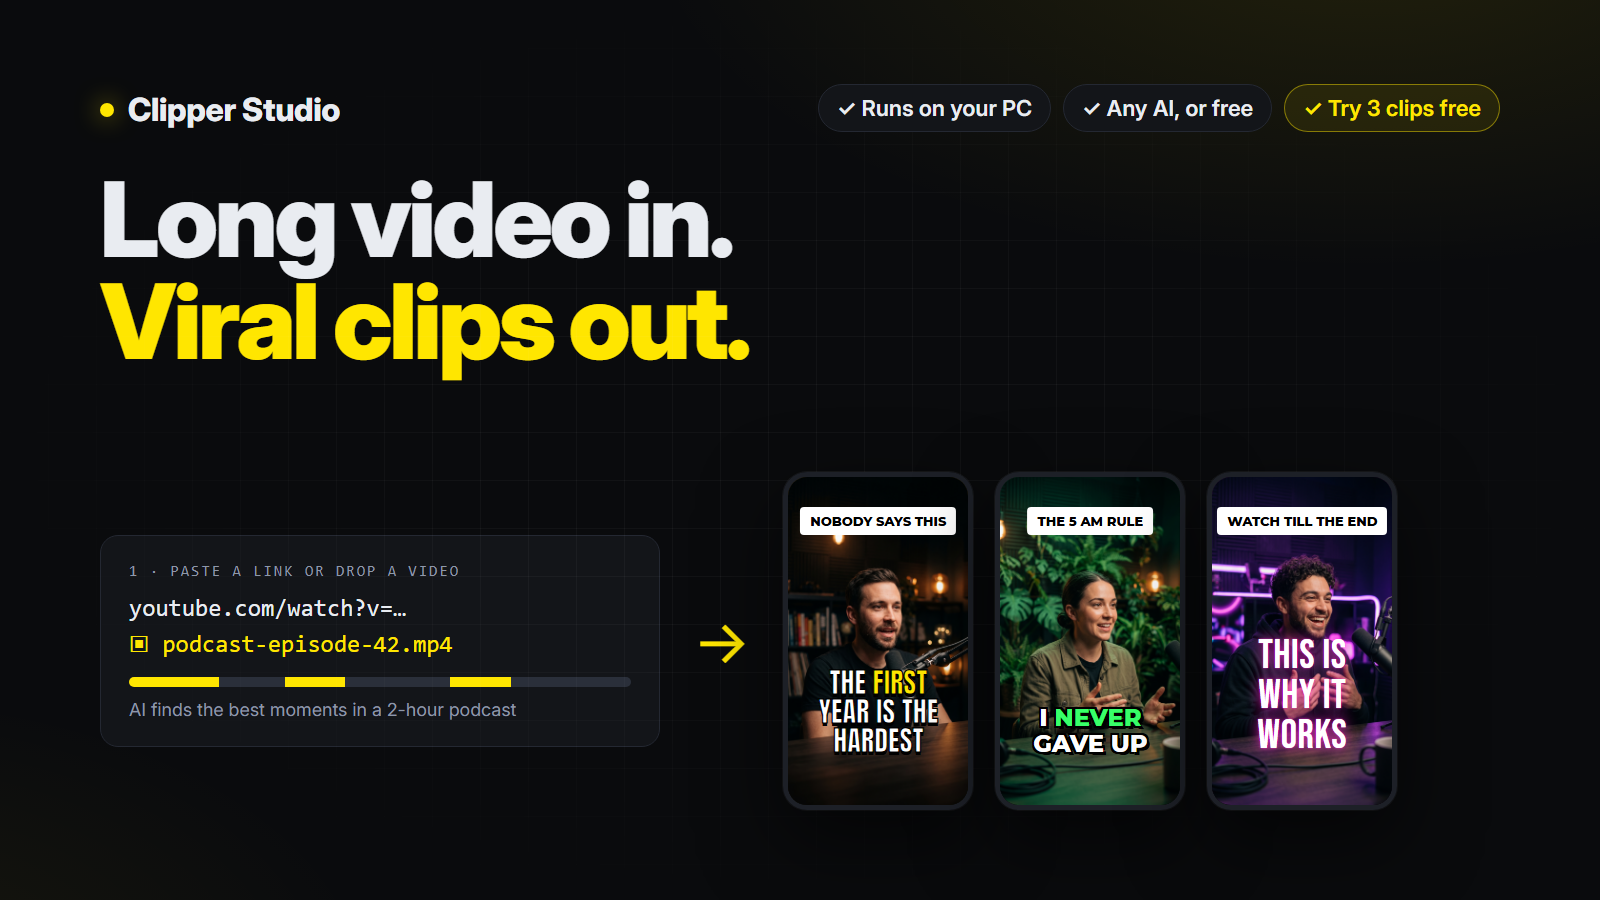This screenshot has width=1600, height=900.
Task: Click the "NOBODY SAYS THIS" label tag
Action: pos(878,521)
